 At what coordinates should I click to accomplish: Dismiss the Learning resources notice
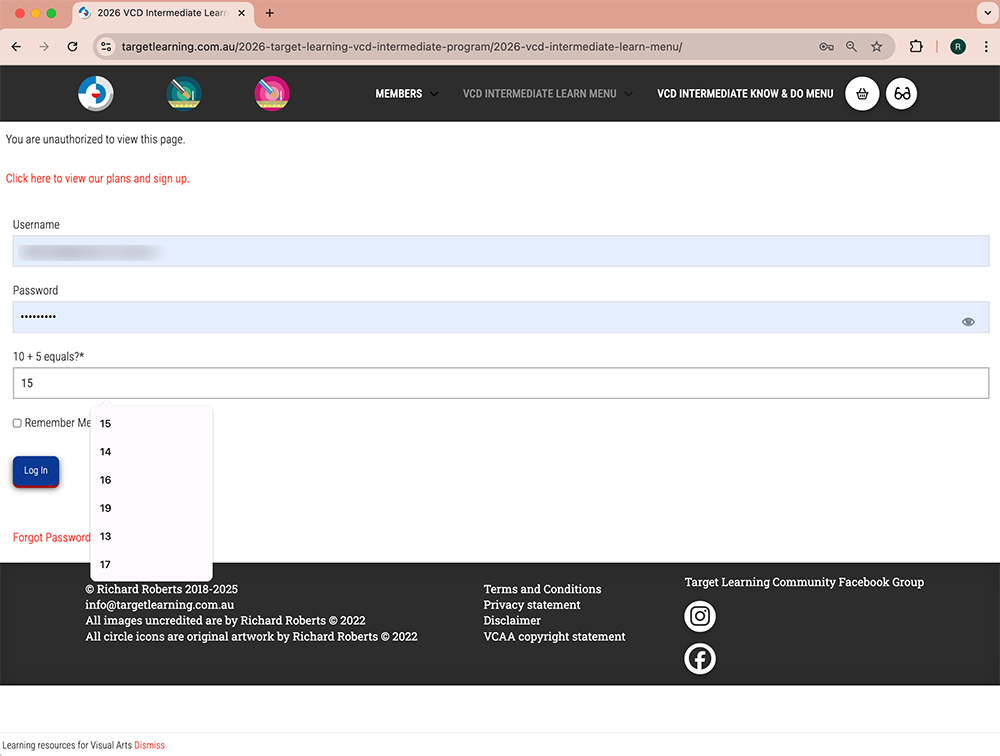click(149, 746)
